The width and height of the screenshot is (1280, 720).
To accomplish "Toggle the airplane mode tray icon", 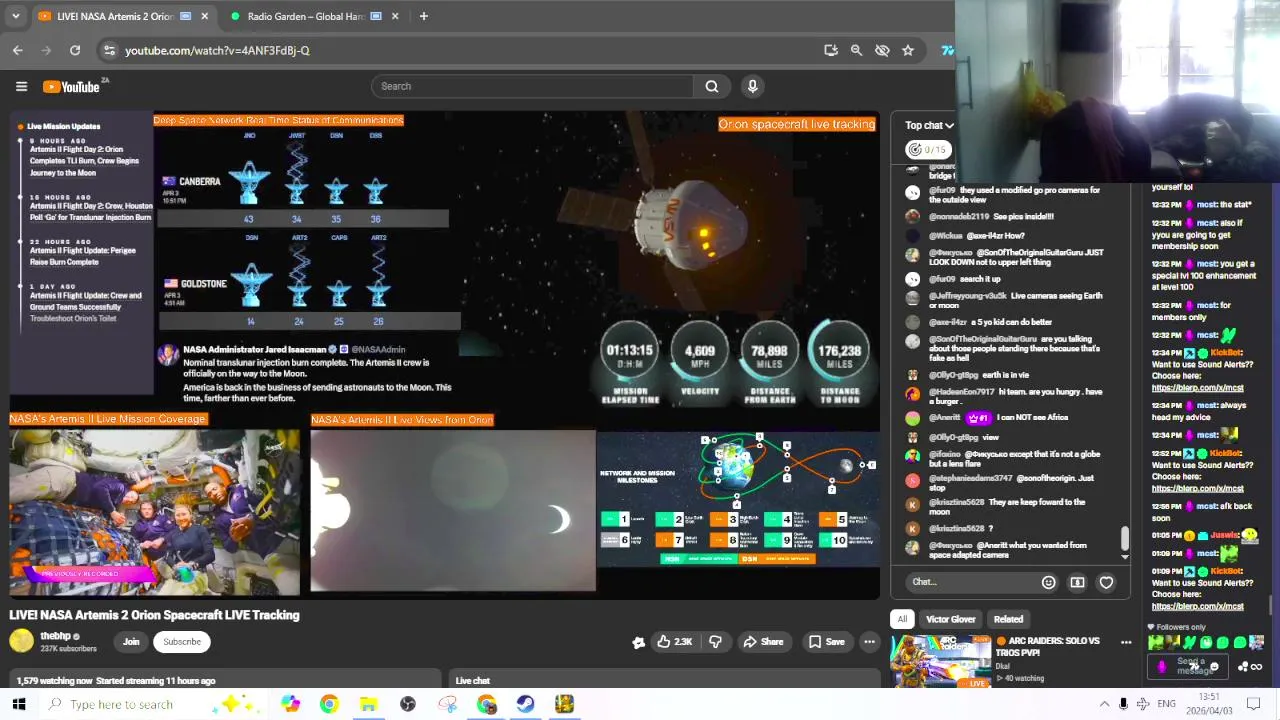I will point(1143,704).
